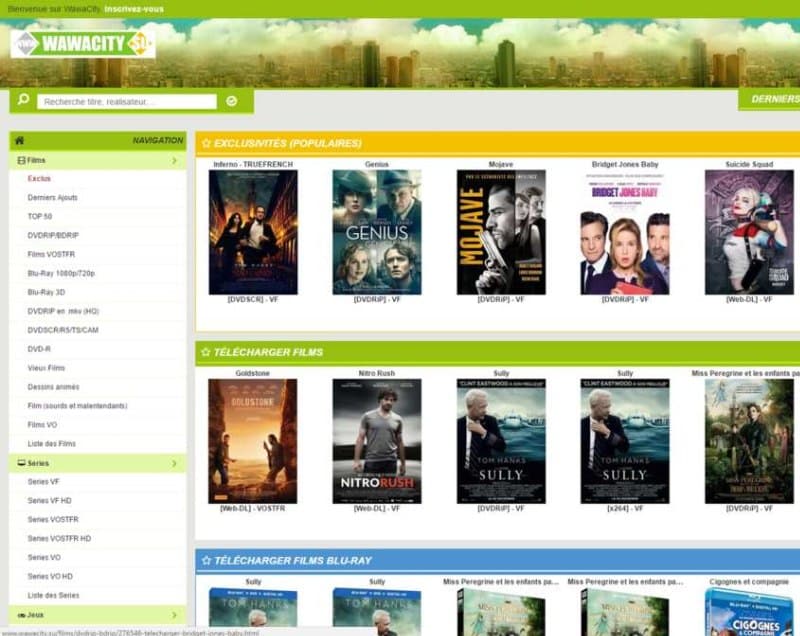
Task: Click the magnifier search icon
Action: (23, 99)
